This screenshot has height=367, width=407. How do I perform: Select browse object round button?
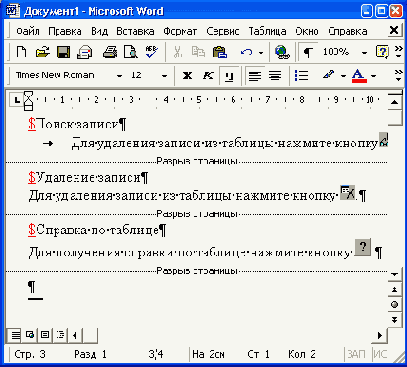pyautogui.click(x=395, y=305)
